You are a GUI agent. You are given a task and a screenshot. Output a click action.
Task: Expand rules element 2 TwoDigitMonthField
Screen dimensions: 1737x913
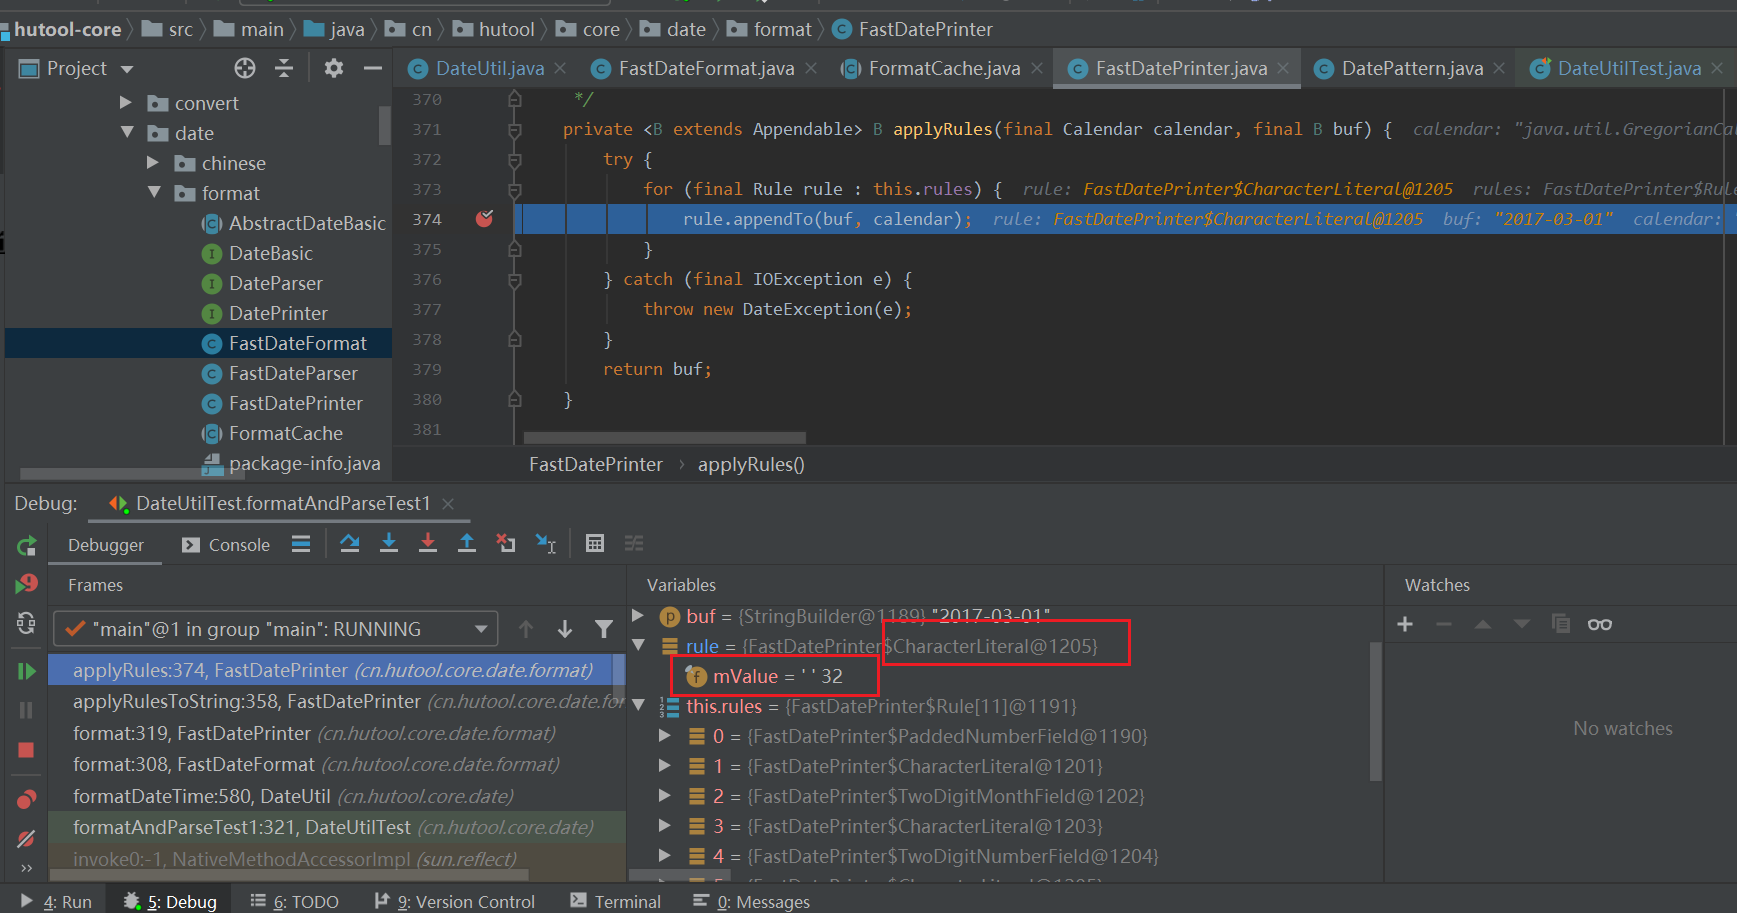pyautogui.click(x=665, y=795)
